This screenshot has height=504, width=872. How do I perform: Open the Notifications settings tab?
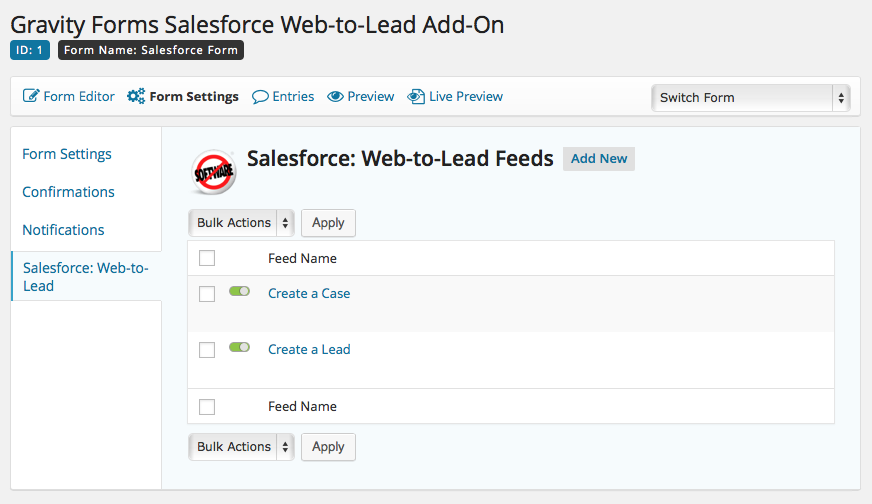coord(63,230)
